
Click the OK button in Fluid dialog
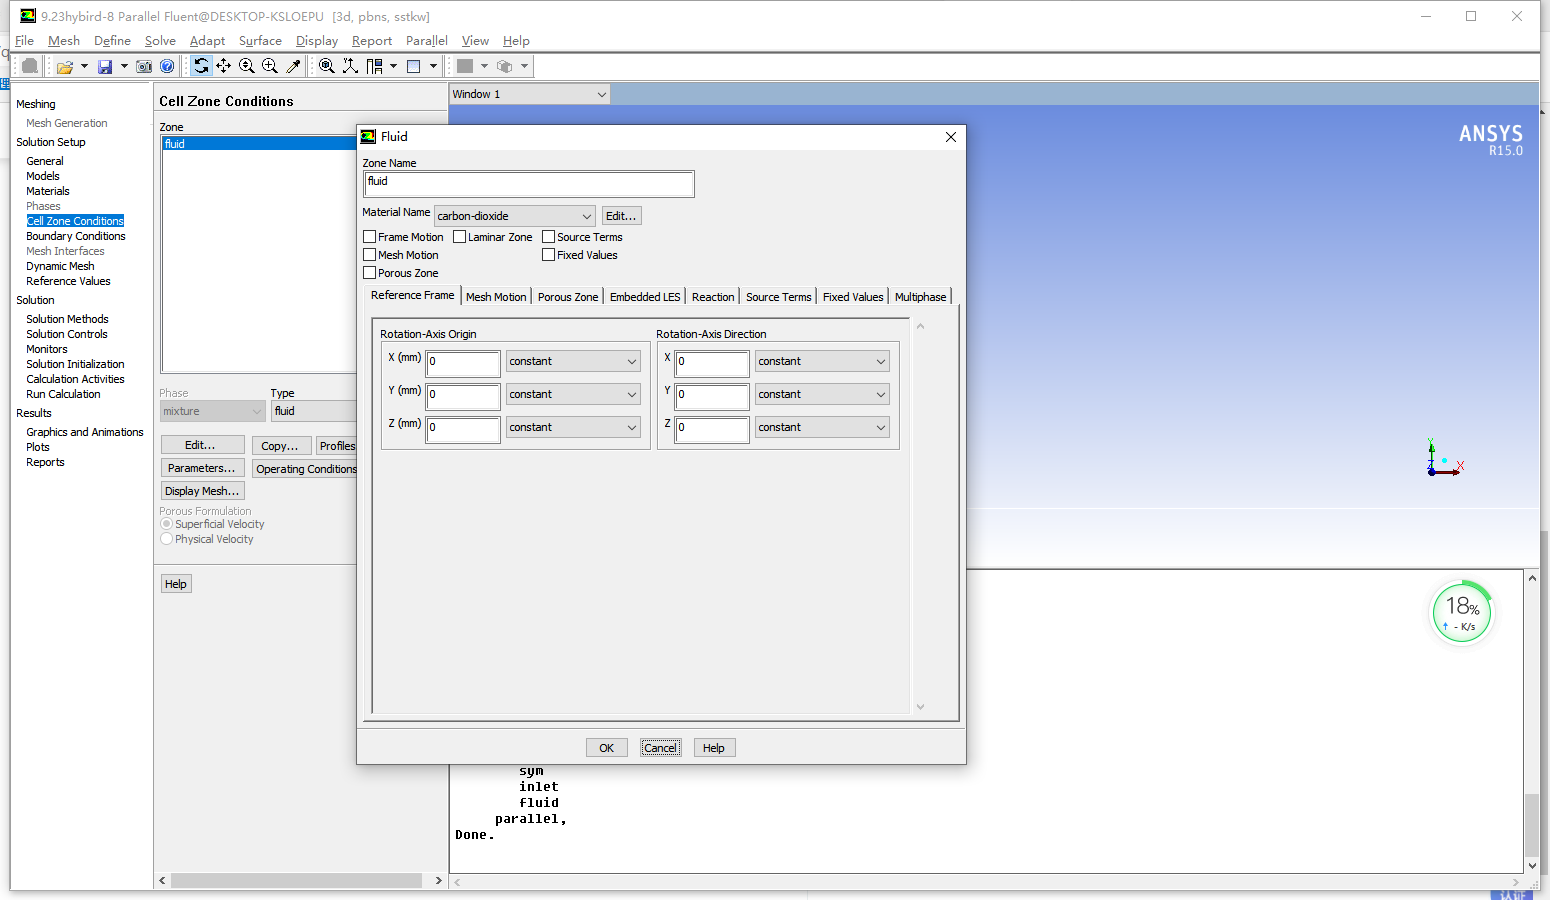tap(606, 748)
